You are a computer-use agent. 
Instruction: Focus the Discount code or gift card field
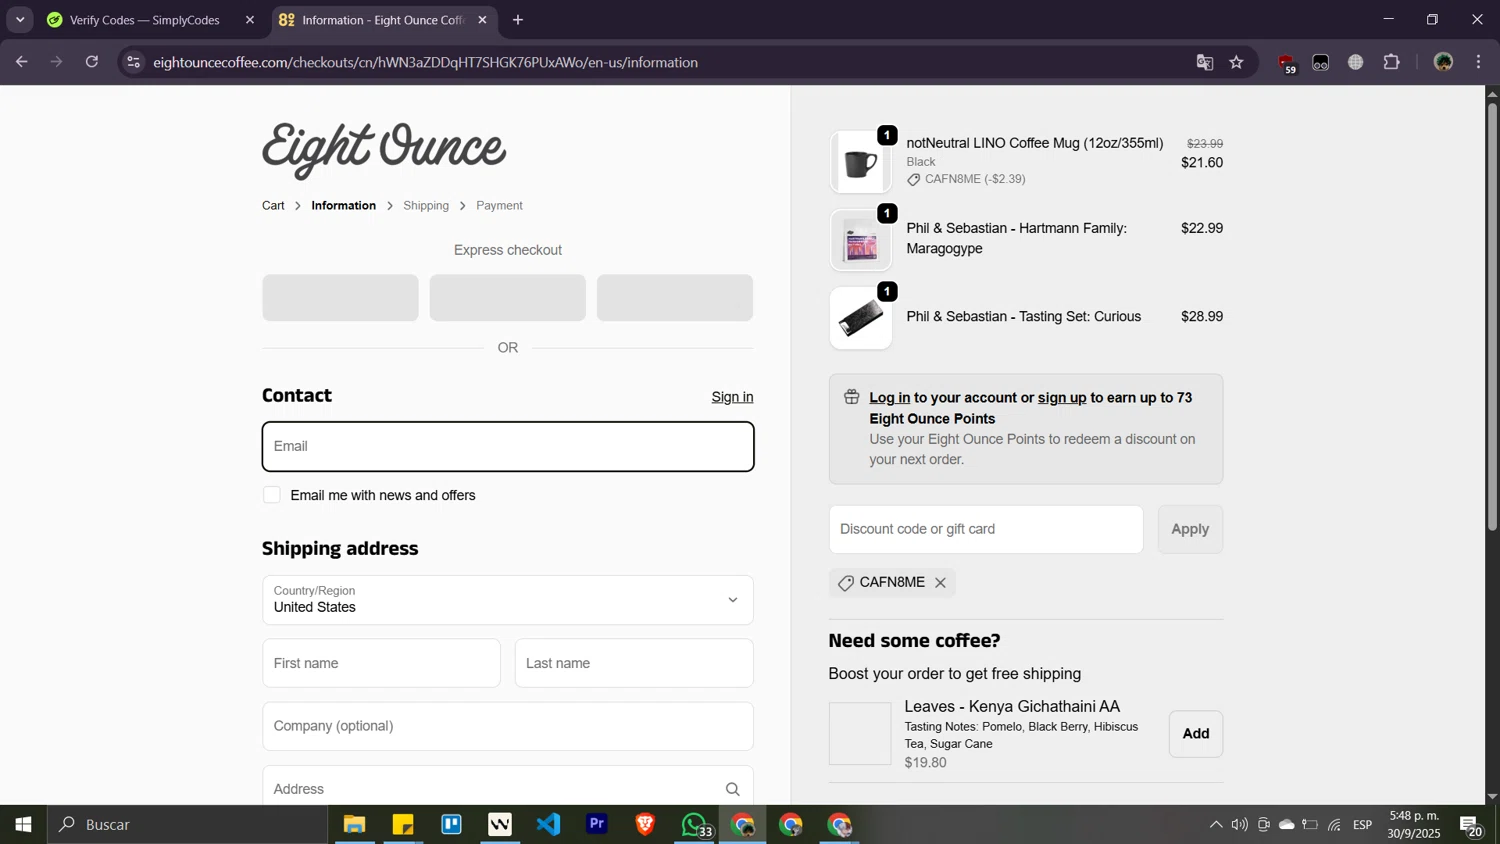click(x=986, y=529)
